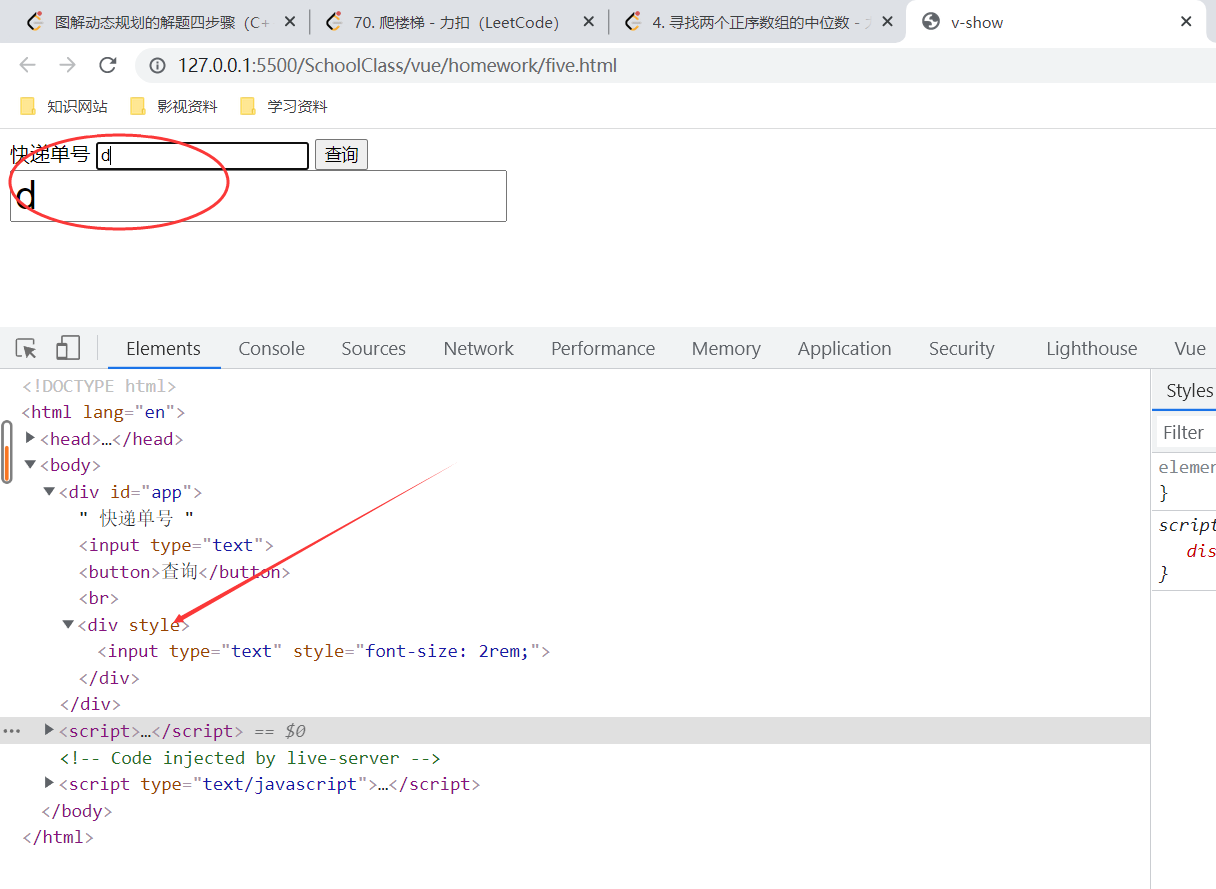
Task: Switch to the 4. 寻找两个正序数组的中位数 tab
Action: click(x=756, y=22)
